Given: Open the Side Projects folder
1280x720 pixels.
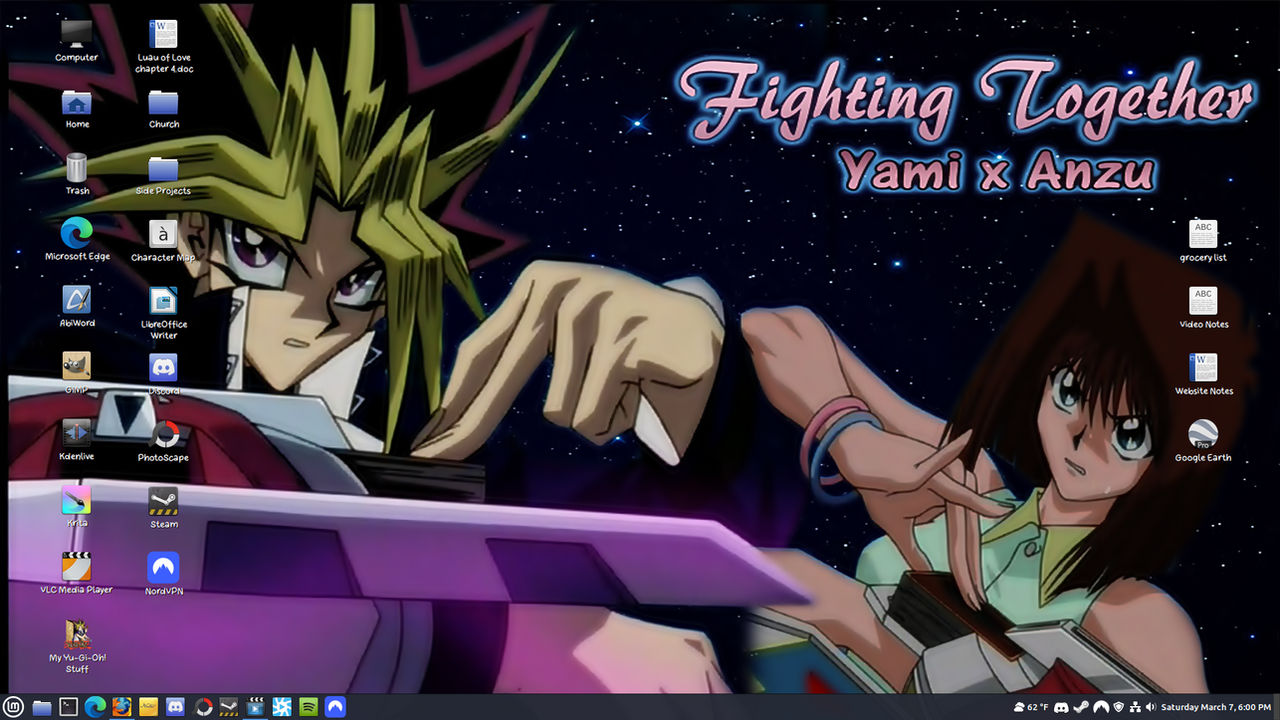Looking at the screenshot, I should [164, 175].
